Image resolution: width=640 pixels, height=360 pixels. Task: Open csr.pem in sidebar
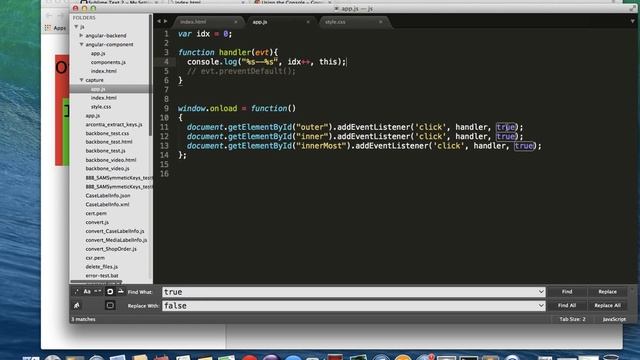pyautogui.click(x=95, y=258)
